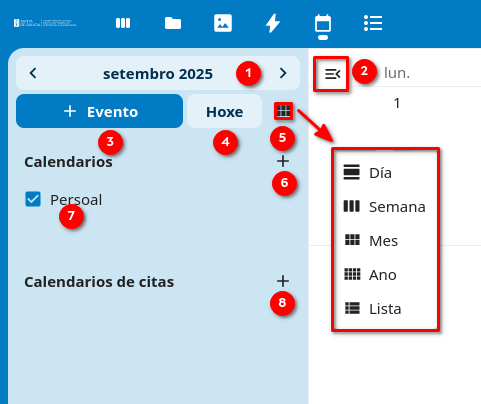This screenshot has height=404, width=481.
Task: Open the Calendar app icon
Action: click(x=323, y=24)
